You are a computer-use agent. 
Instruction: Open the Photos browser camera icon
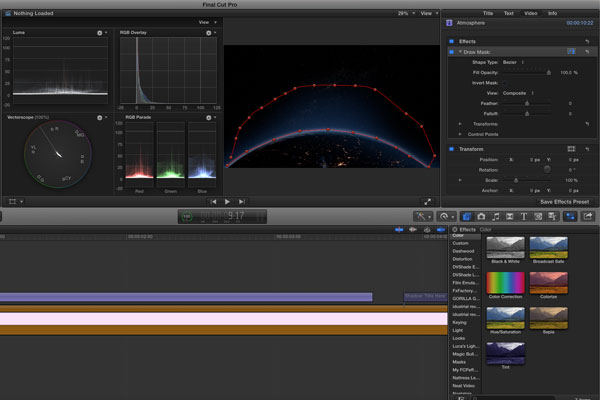(x=481, y=216)
